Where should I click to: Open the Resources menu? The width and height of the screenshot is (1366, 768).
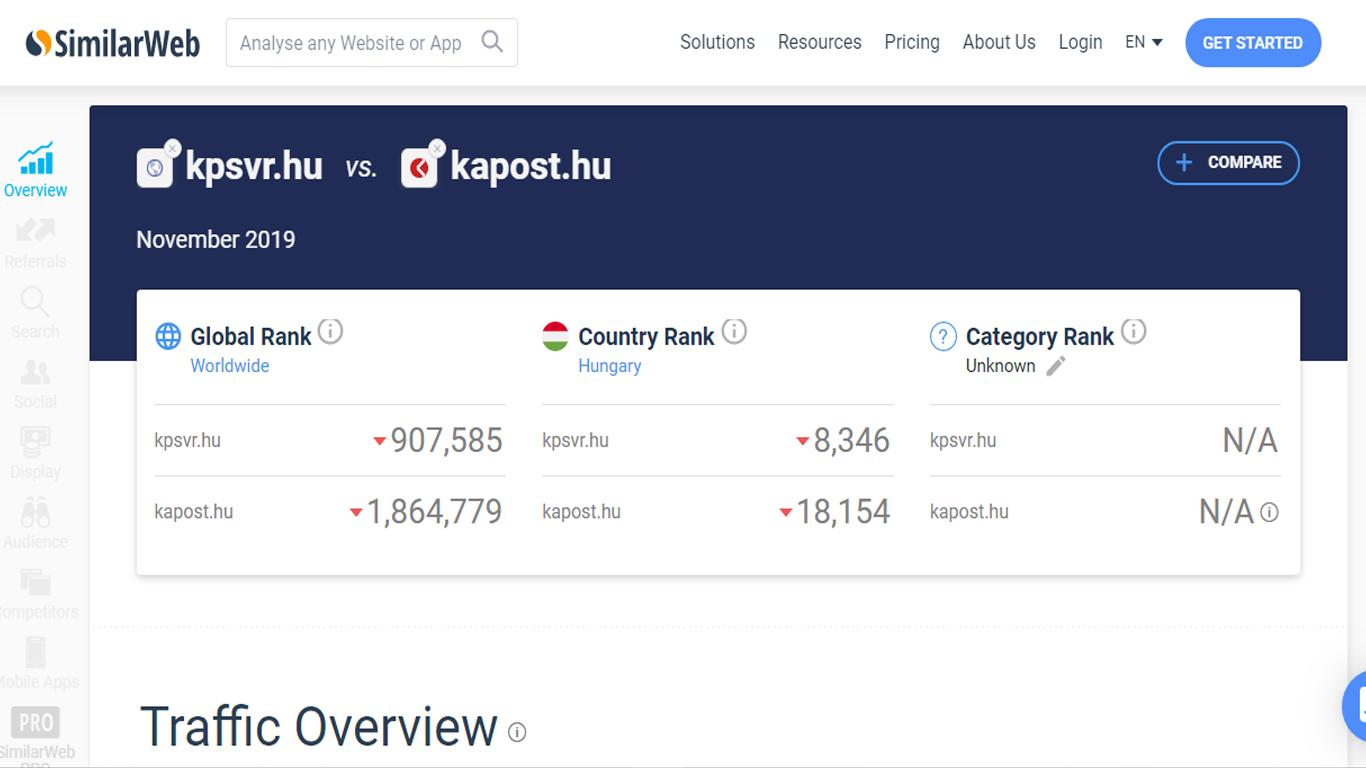(x=820, y=42)
